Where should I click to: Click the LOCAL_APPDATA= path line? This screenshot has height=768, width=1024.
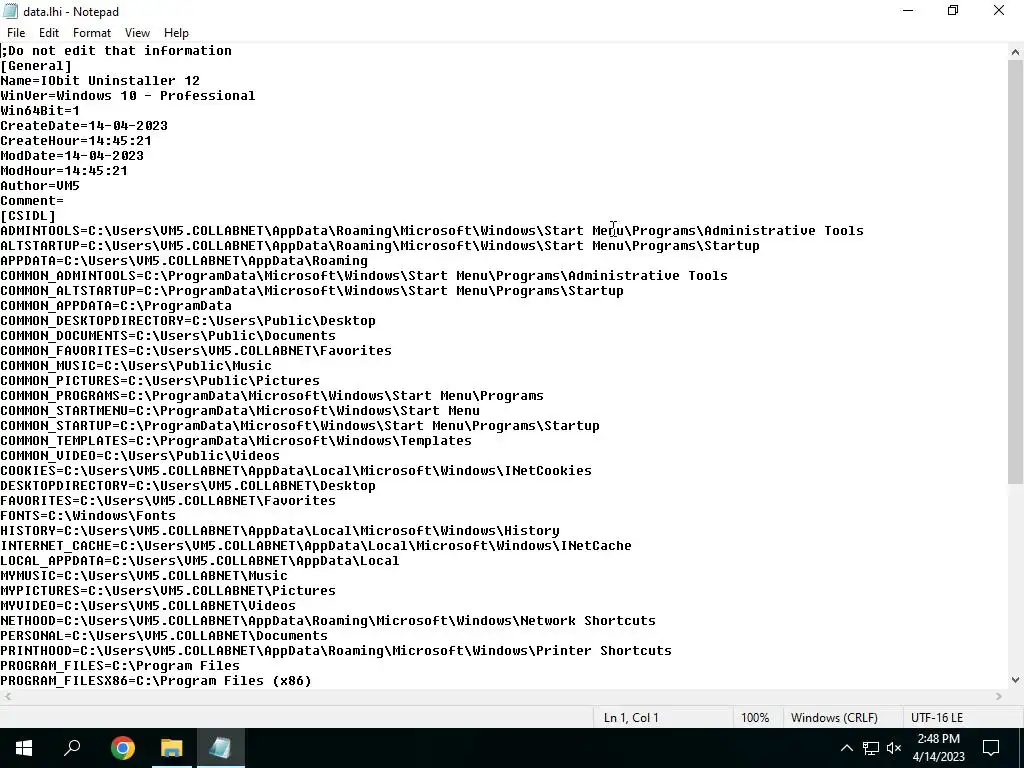200,561
